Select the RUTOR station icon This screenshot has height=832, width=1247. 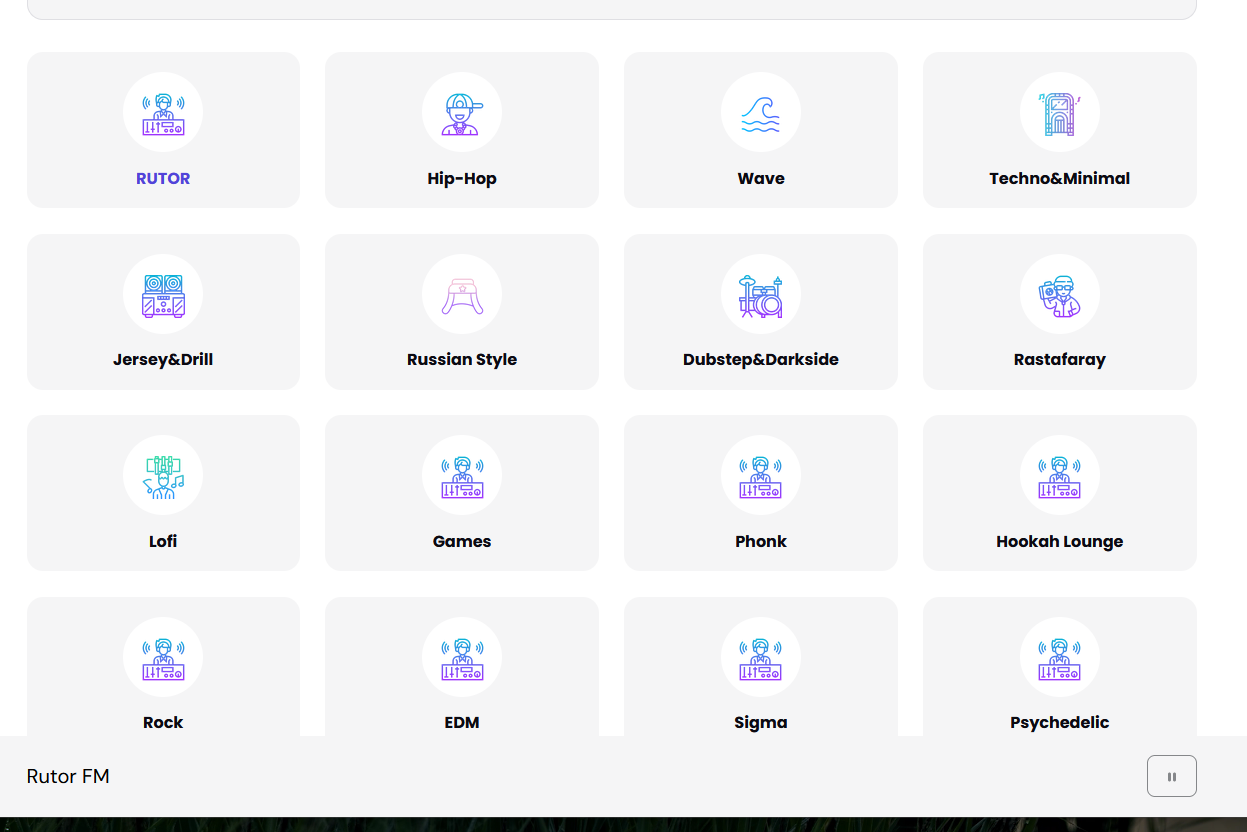pyautogui.click(x=162, y=112)
